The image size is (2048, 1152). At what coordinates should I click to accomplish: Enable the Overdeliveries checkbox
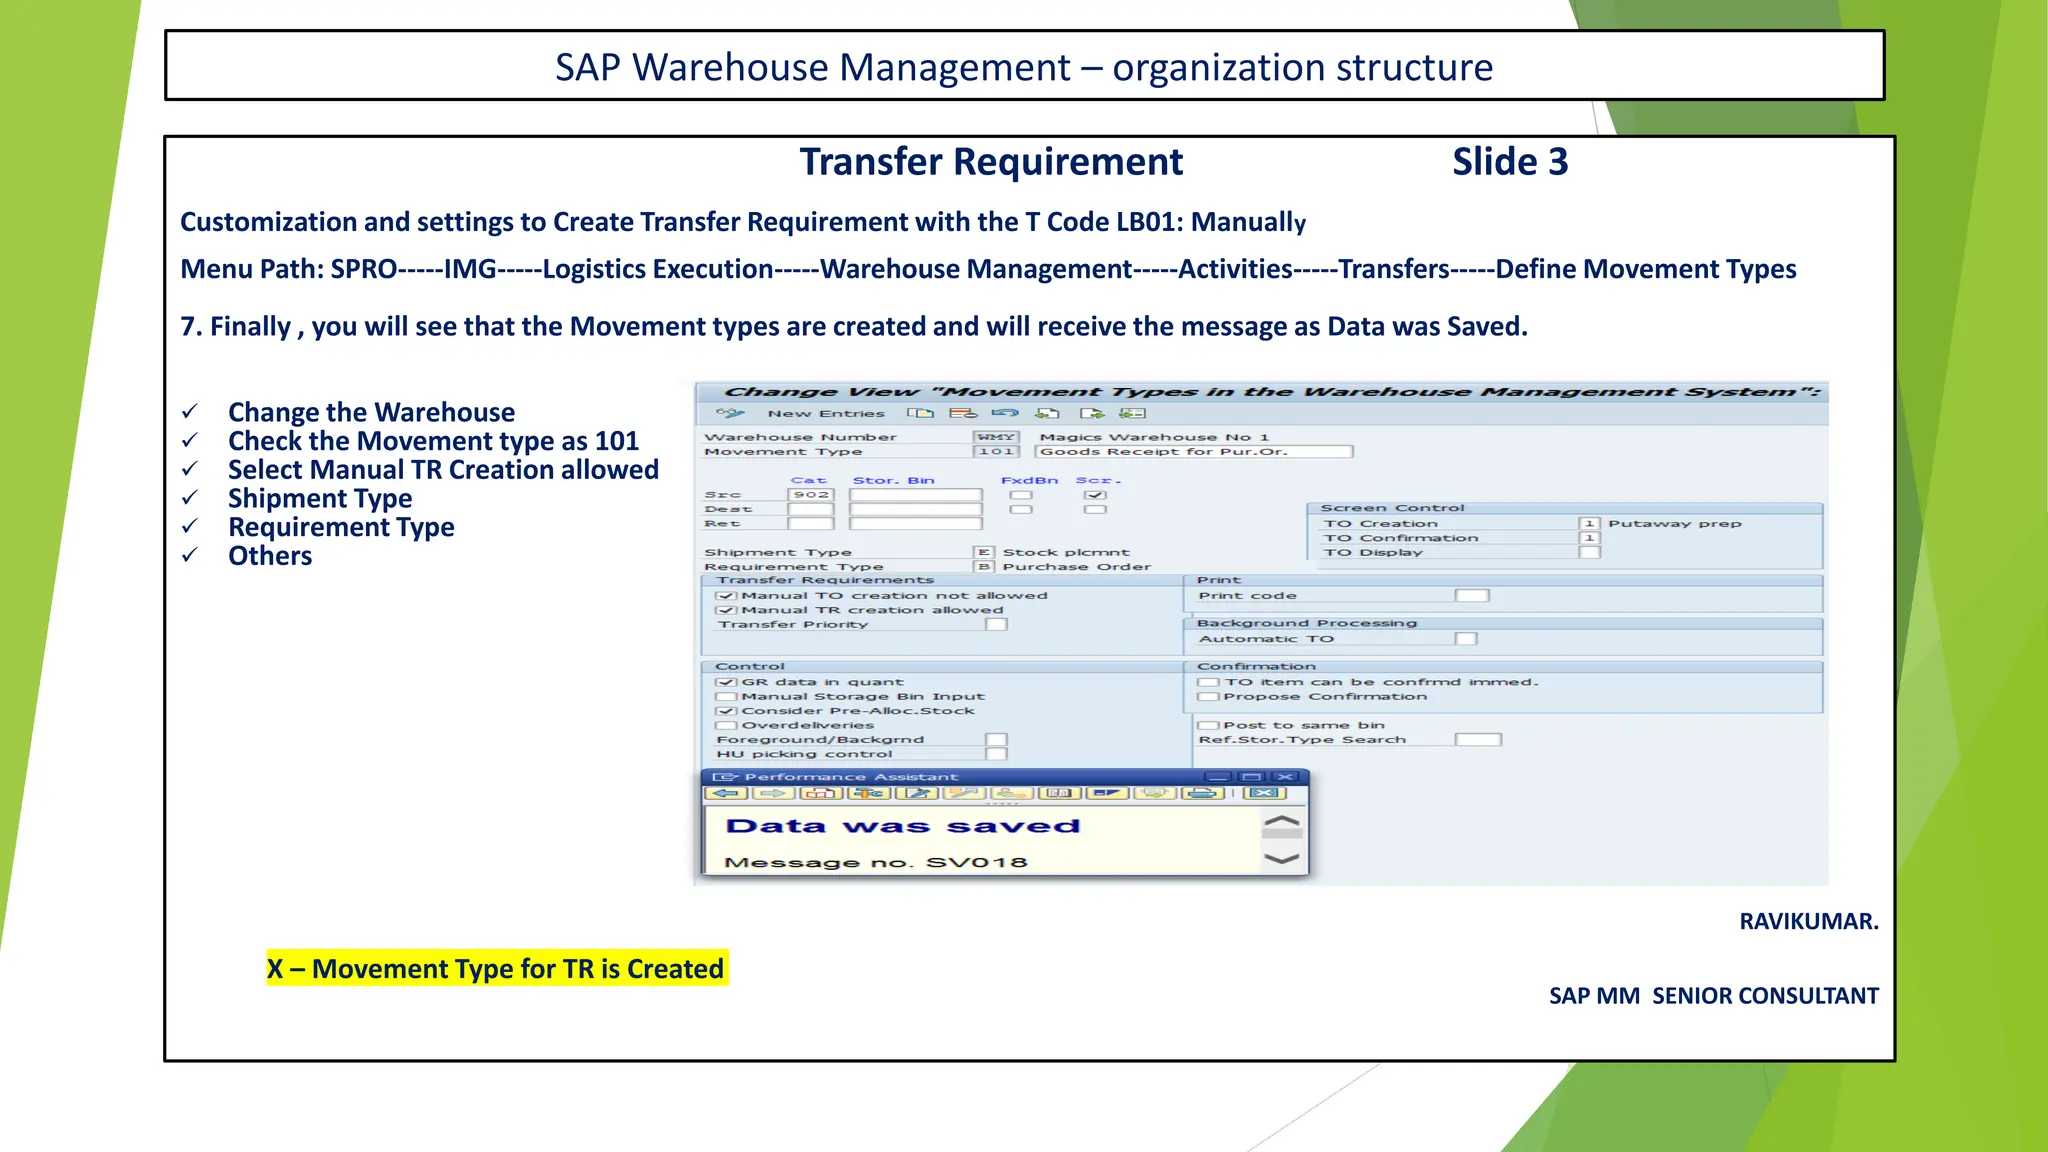click(726, 726)
